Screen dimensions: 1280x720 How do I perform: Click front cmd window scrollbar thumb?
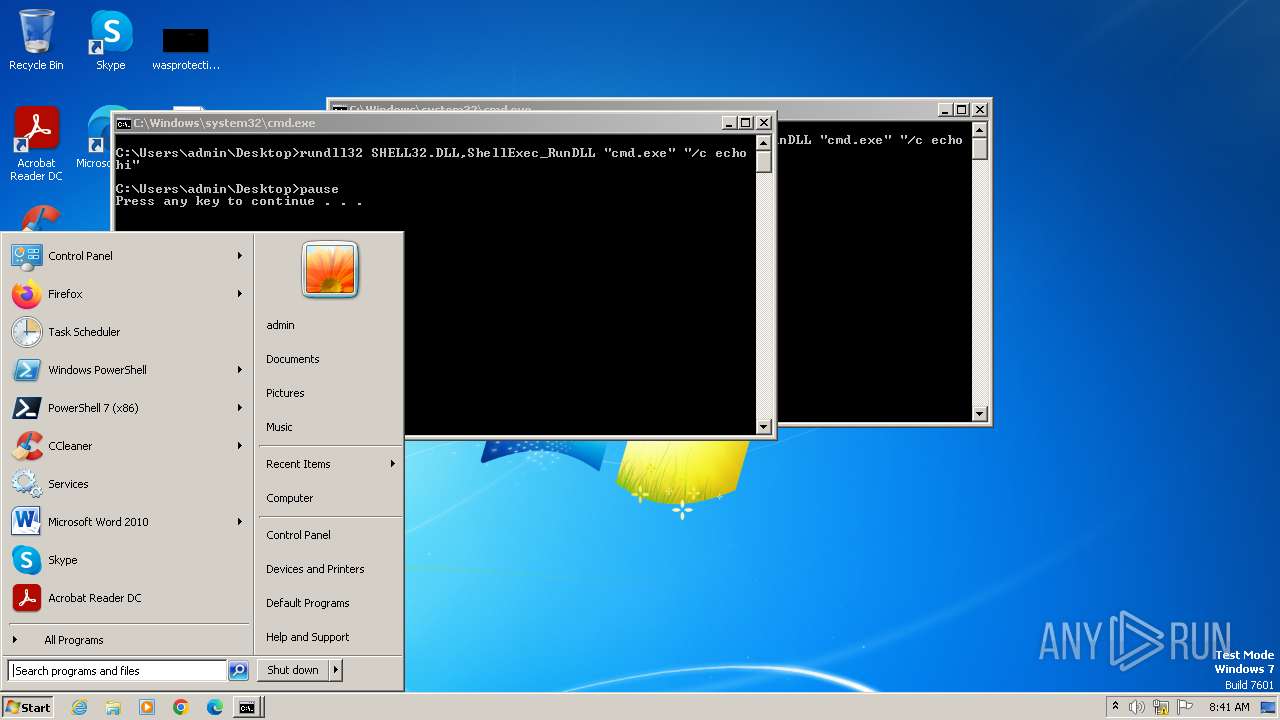click(764, 162)
